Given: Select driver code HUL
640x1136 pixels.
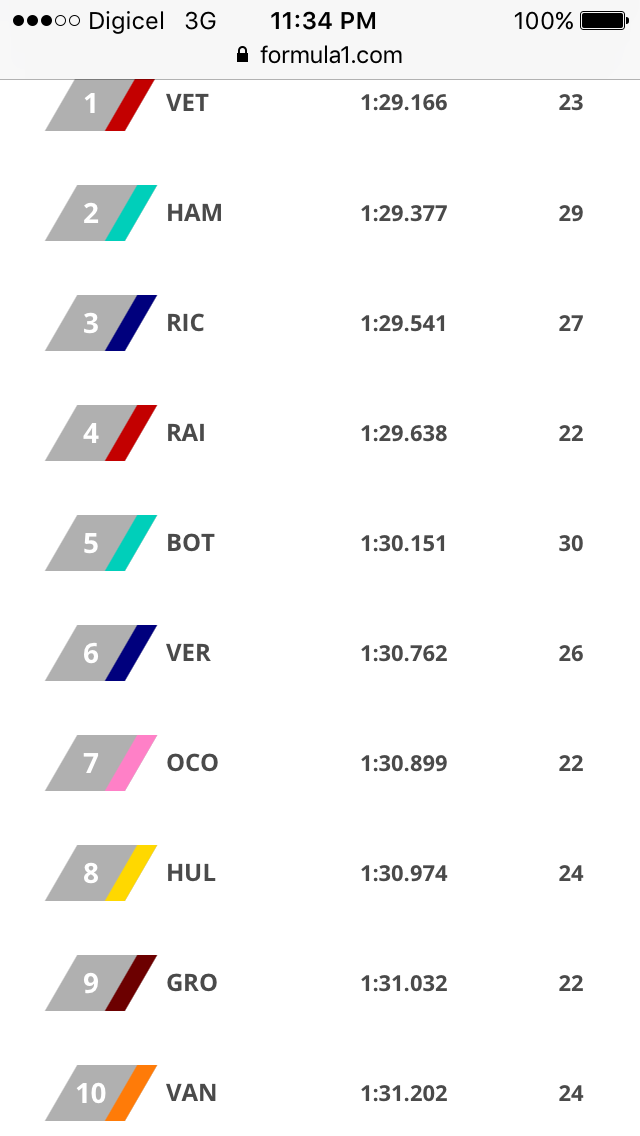Looking at the screenshot, I should pyautogui.click(x=191, y=873).
